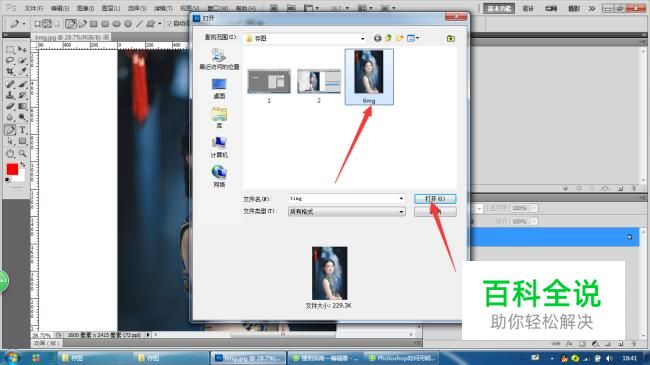Select the Blur tool
Image resolution: width=650 pixels, height=365 pixels.
pos(10,117)
